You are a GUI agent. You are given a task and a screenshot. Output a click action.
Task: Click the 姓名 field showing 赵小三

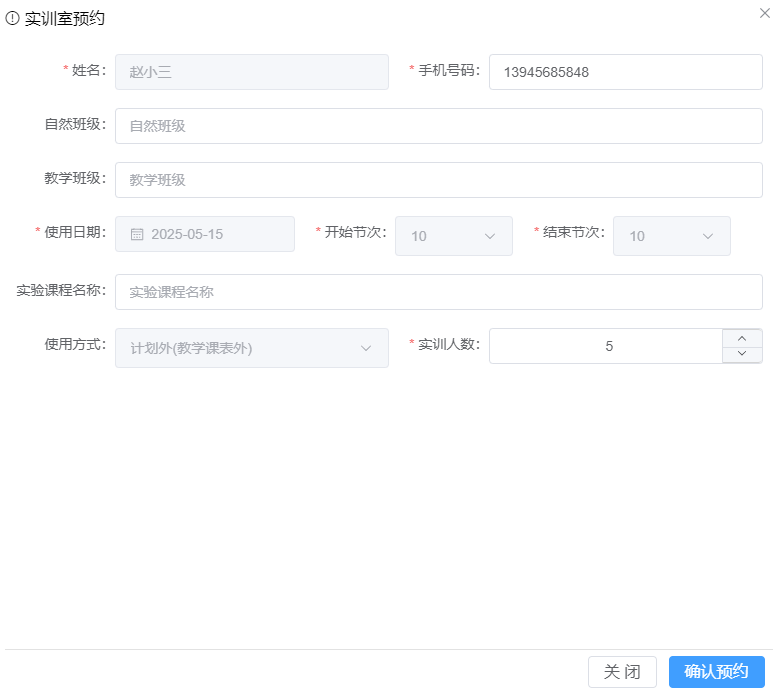251,72
